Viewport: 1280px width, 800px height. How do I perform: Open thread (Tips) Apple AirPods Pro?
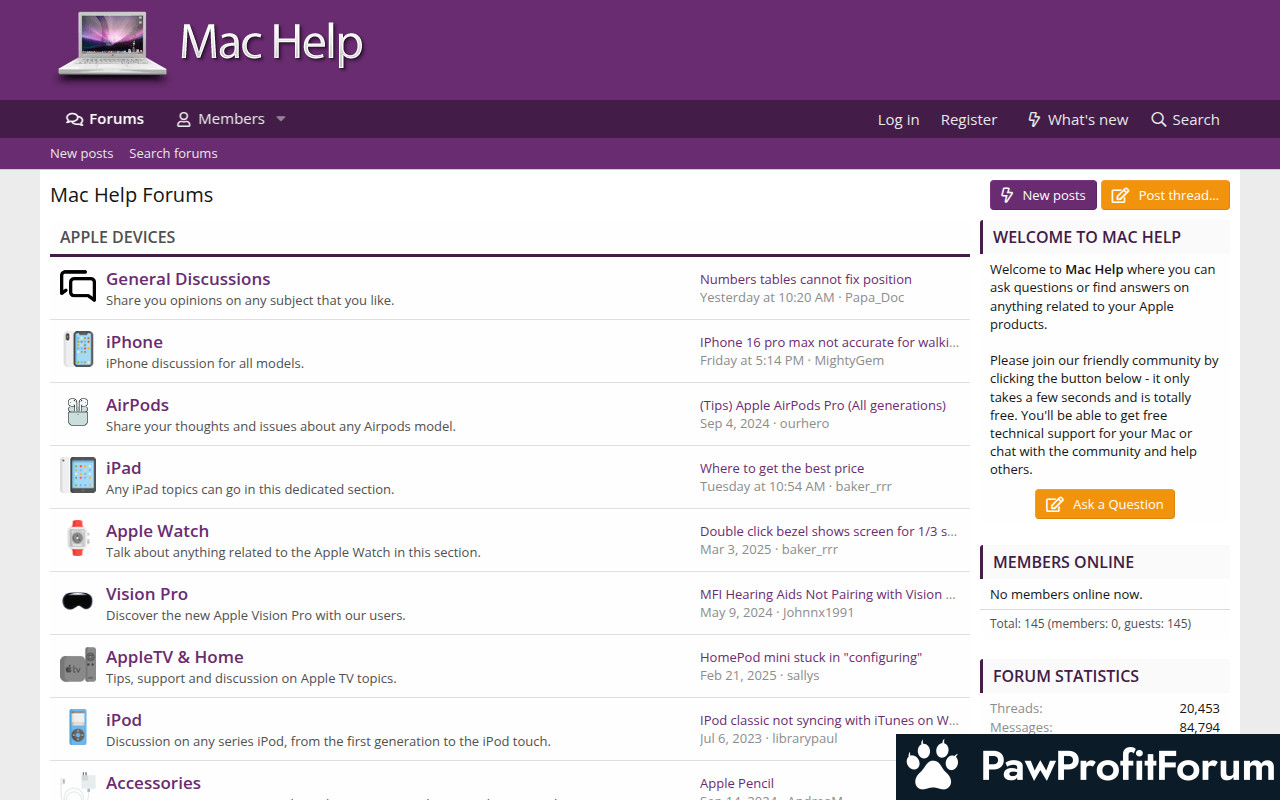click(x=823, y=405)
